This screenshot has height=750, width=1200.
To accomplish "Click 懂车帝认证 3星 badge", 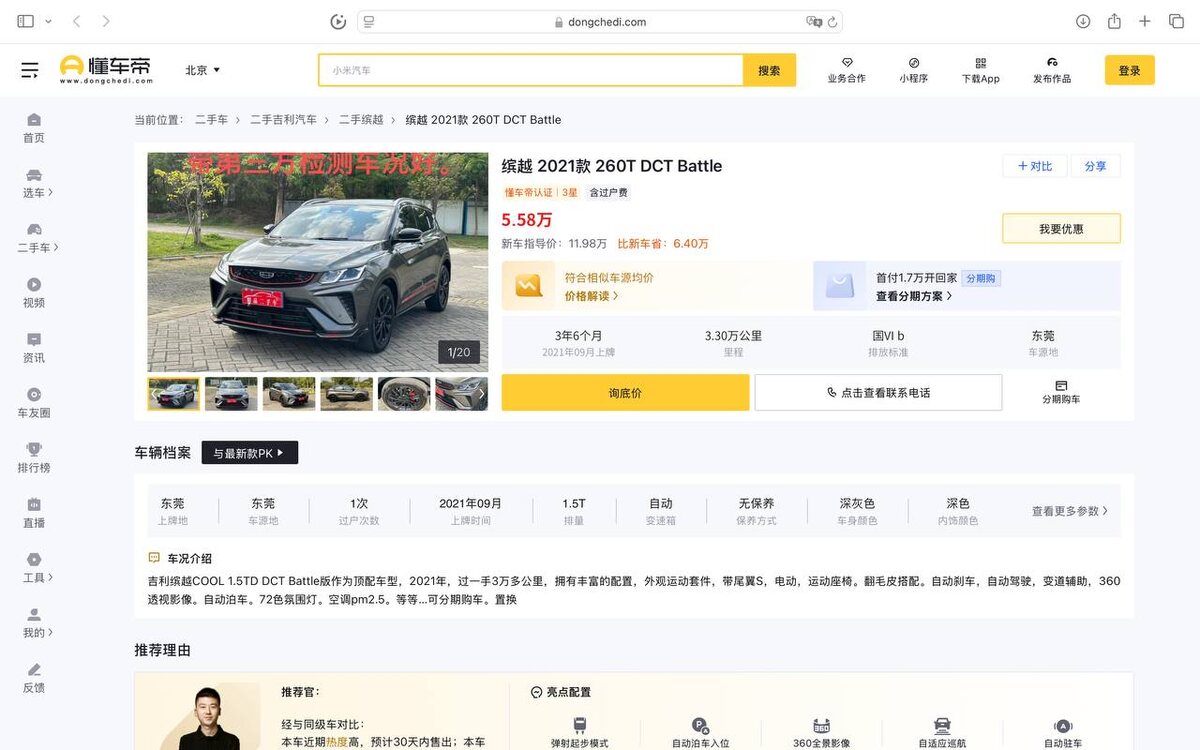I will [541, 192].
